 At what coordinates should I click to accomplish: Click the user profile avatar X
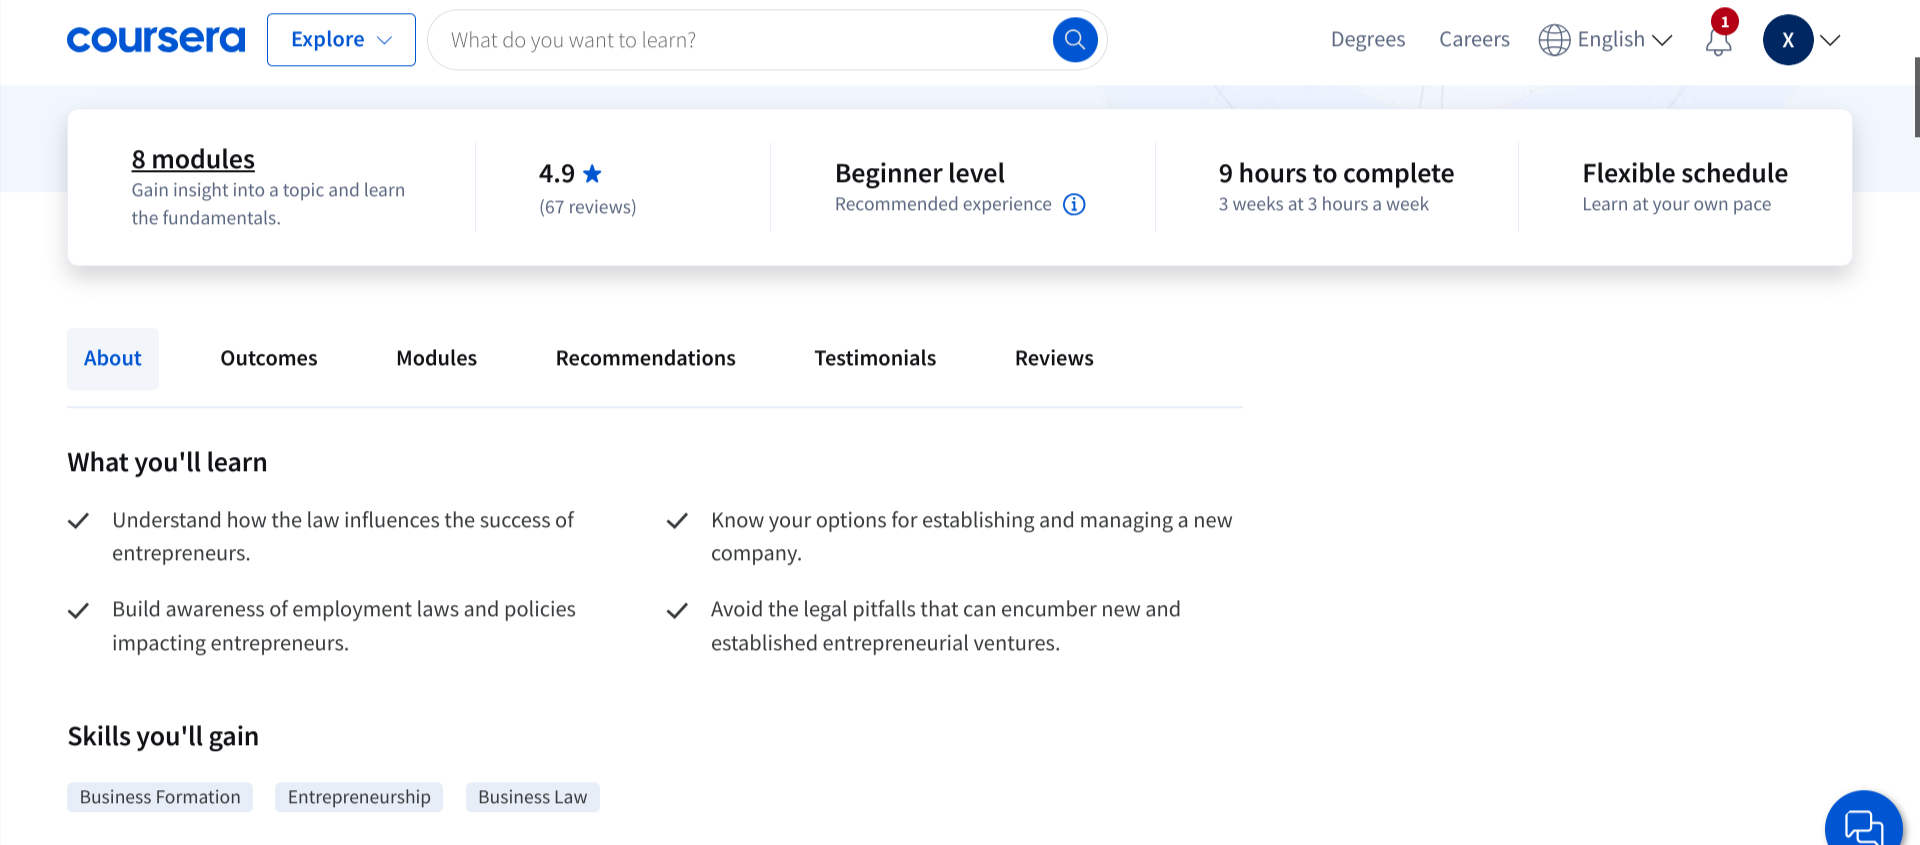[1788, 40]
